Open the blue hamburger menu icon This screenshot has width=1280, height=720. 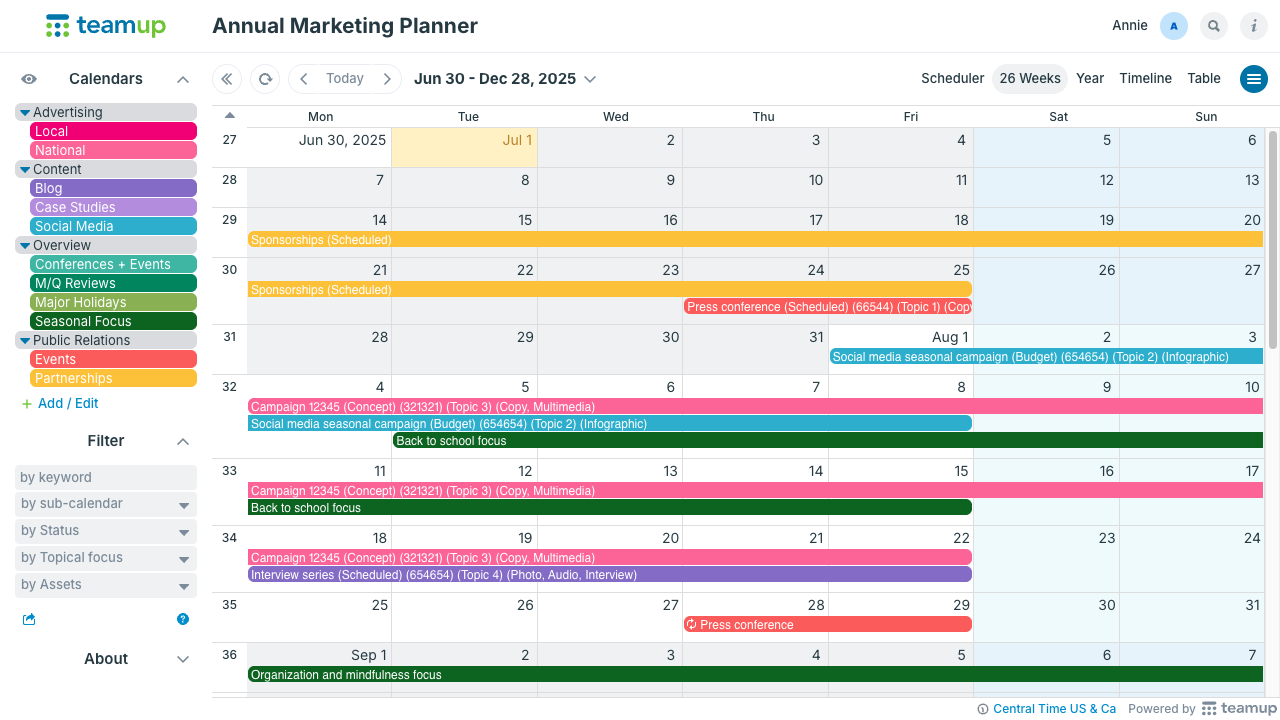tap(1254, 79)
